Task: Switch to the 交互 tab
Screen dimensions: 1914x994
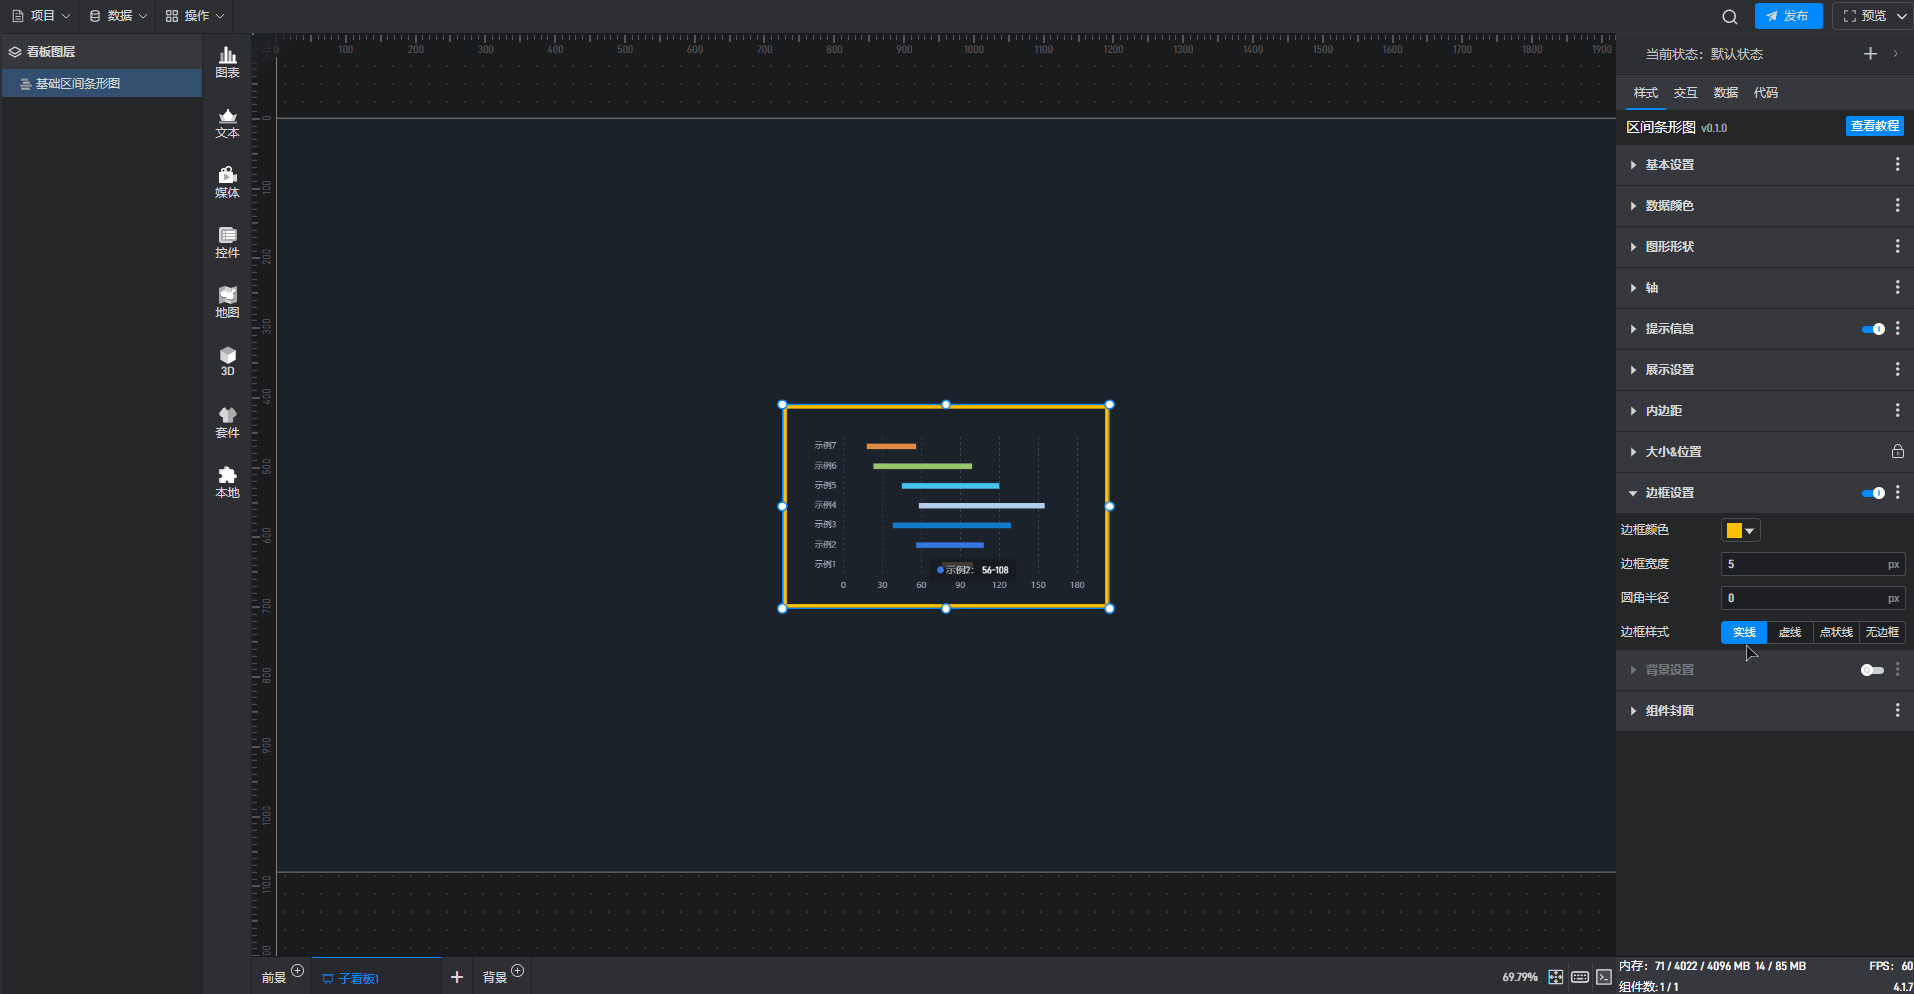Action: pyautogui.click(x=1685, y=93)
